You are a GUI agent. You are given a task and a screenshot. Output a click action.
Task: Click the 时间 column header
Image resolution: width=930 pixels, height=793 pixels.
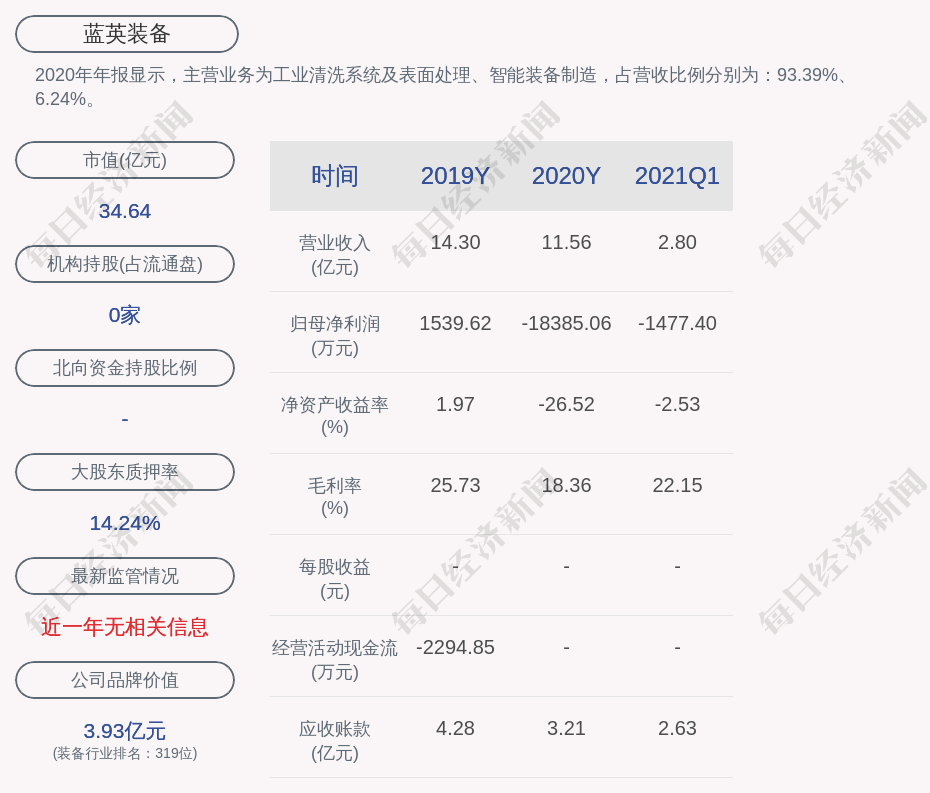tap(335, 176)
